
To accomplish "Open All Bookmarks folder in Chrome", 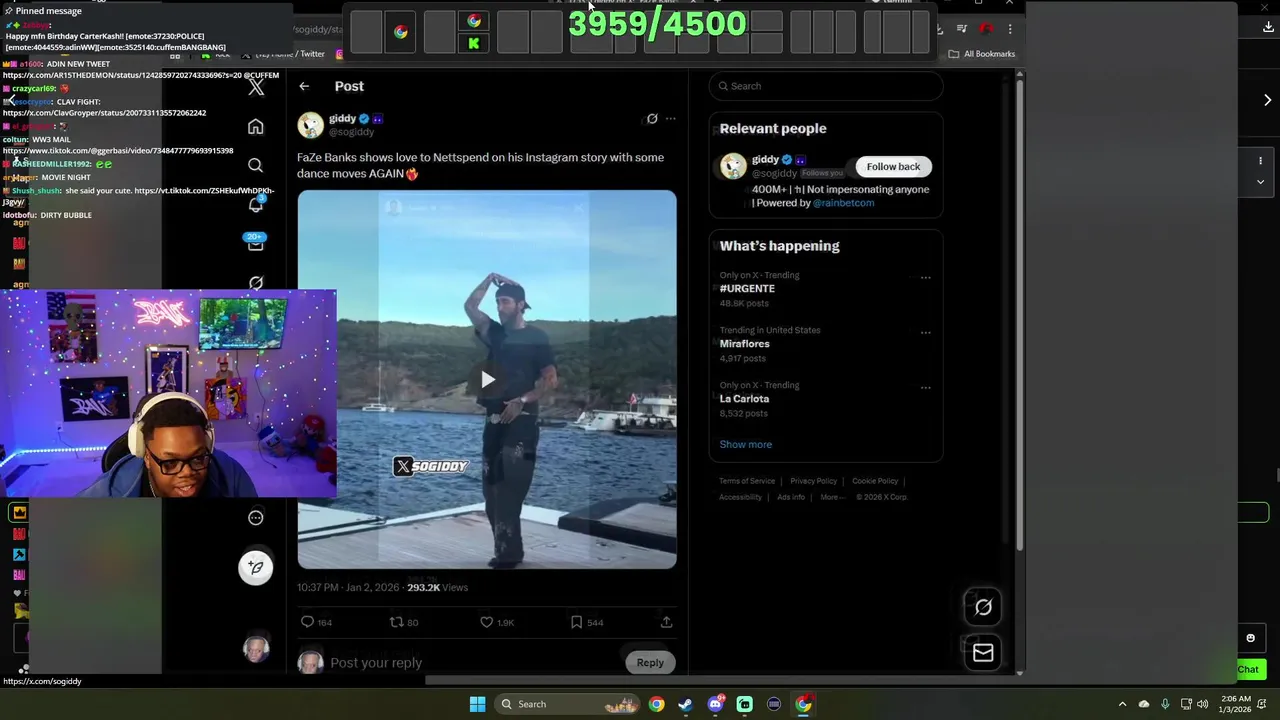I will tap(982, 54).
